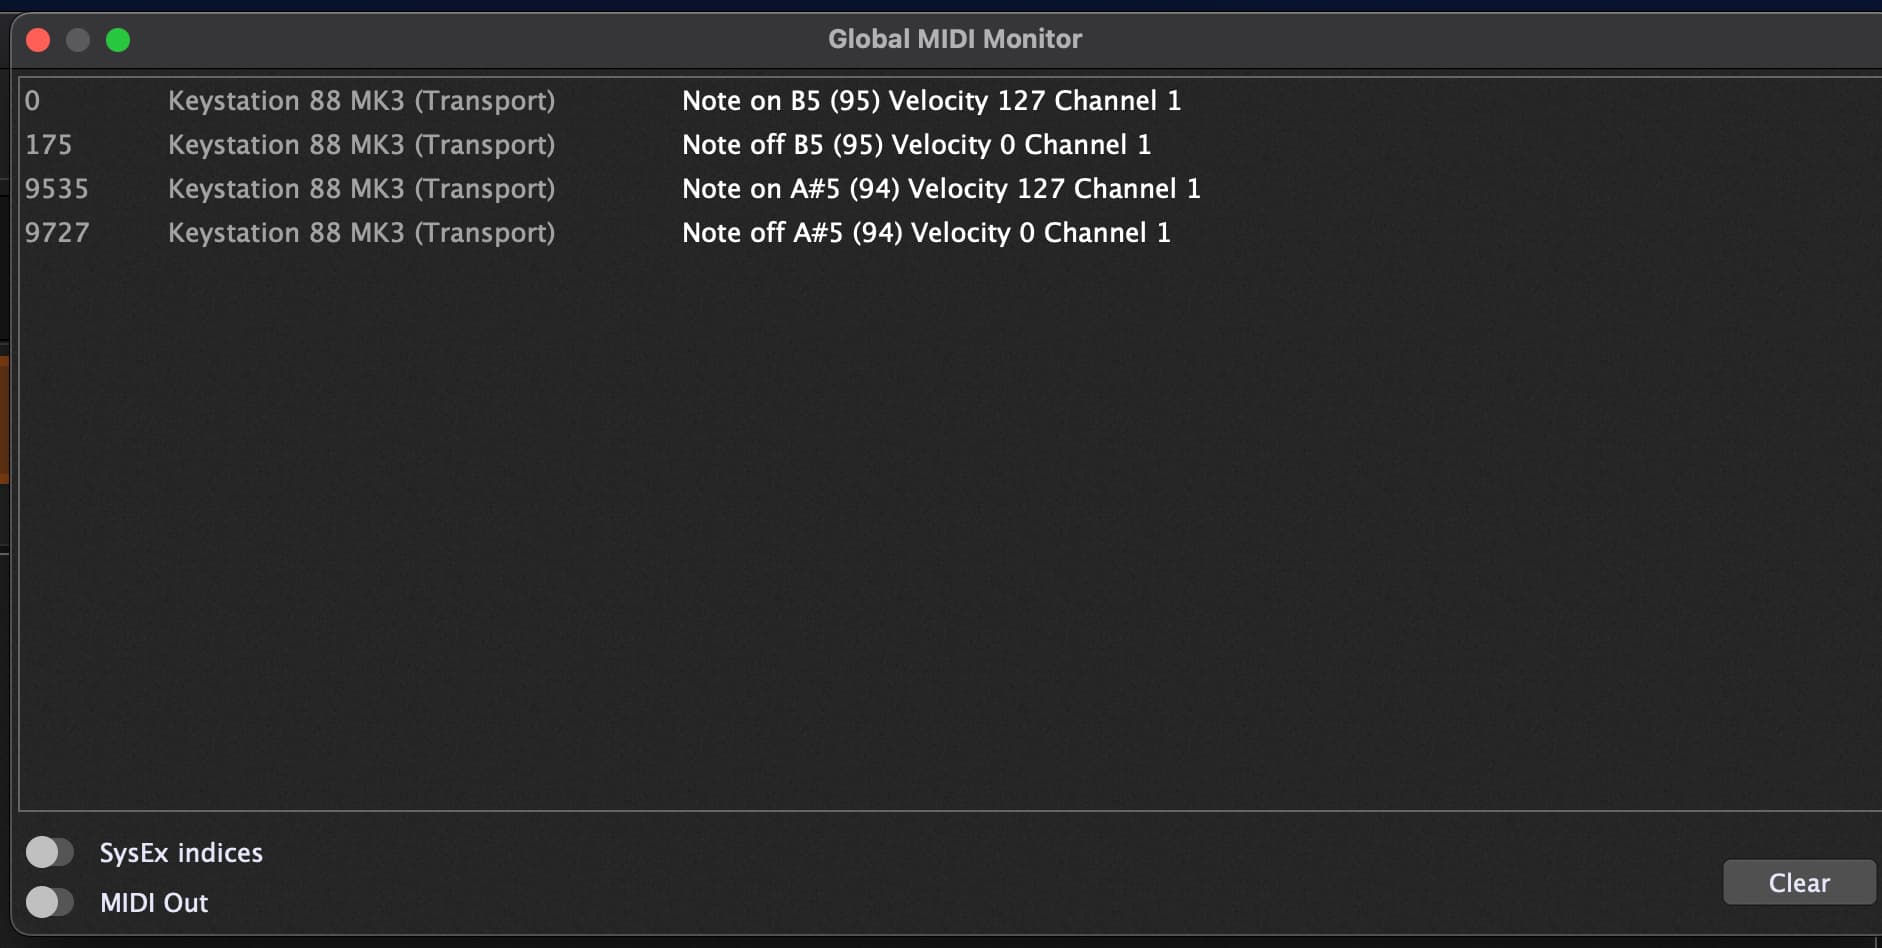
Task: Select the Note off A#5 event row
Action: (925, 232)
